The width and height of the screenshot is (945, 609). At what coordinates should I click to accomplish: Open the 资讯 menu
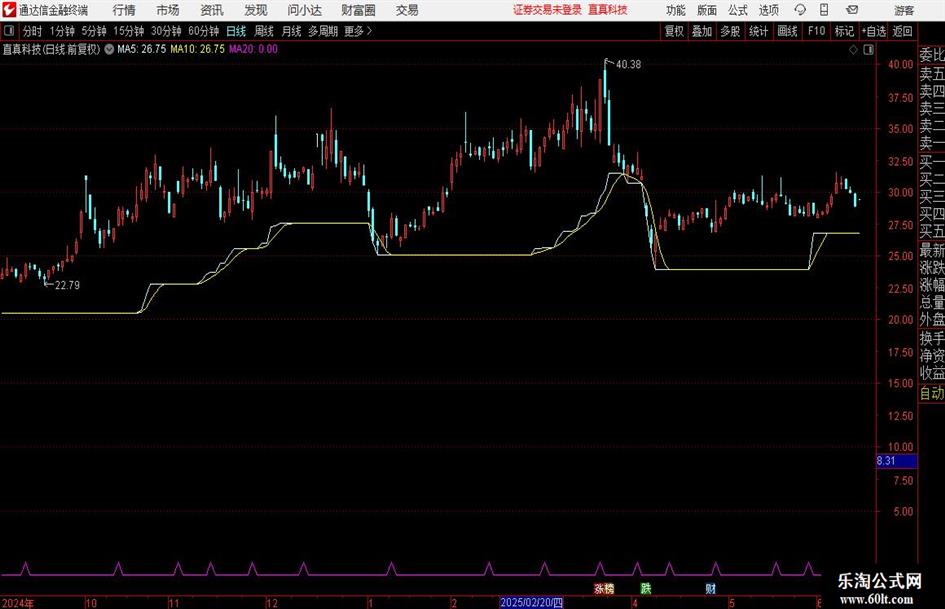coord(212,10)
